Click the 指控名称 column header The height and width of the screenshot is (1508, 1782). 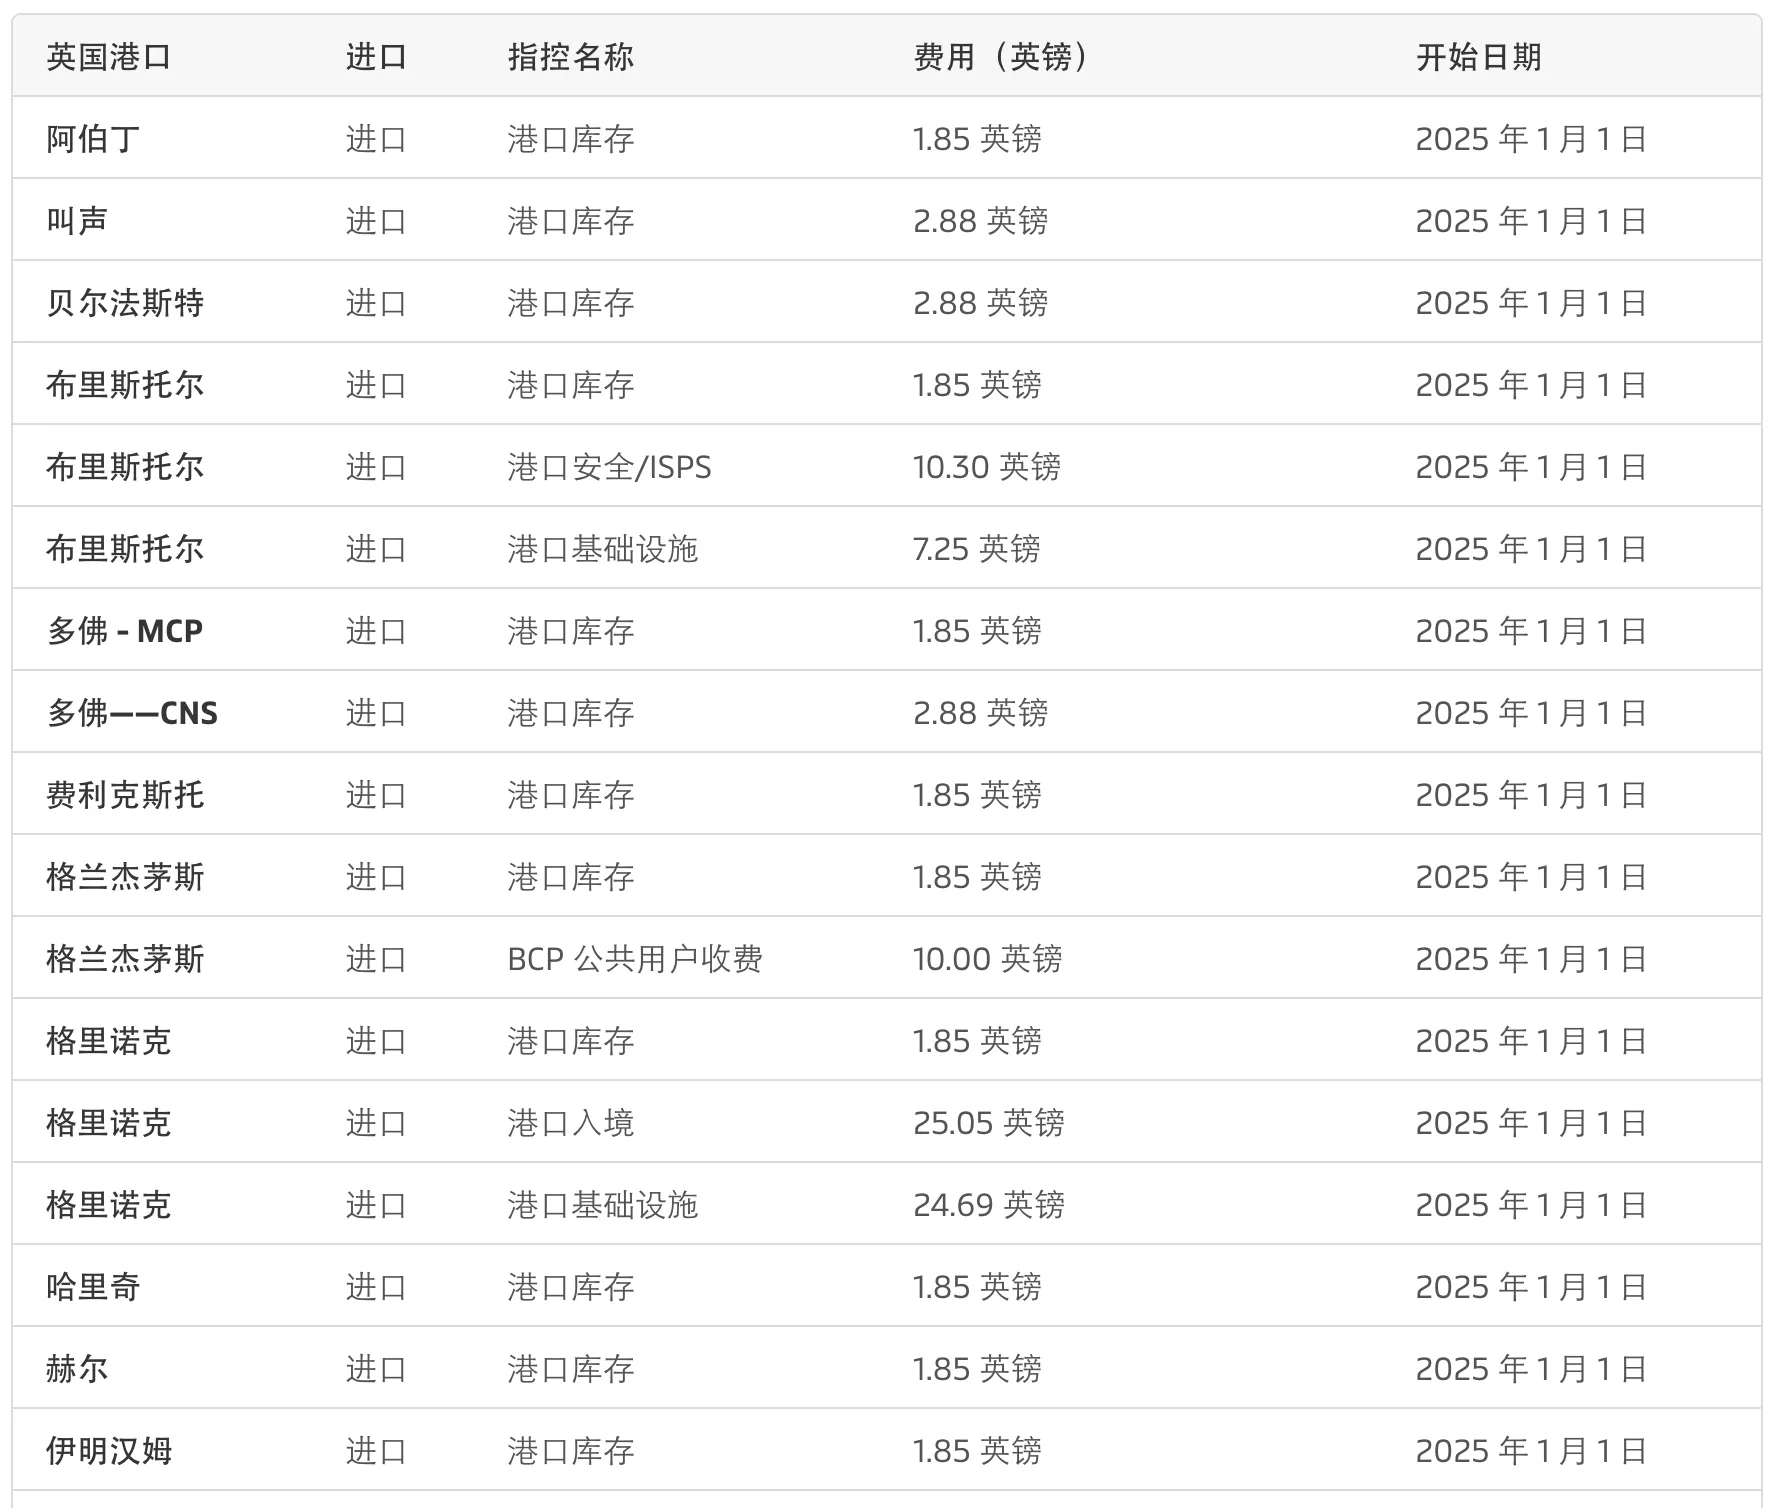click(570, 57)
